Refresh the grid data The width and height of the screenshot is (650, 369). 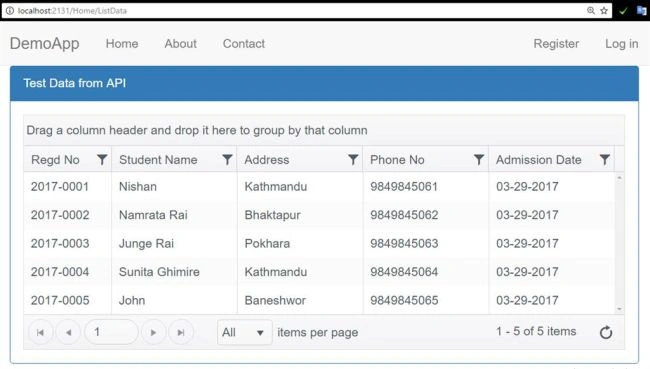click(x=606, y=332)
